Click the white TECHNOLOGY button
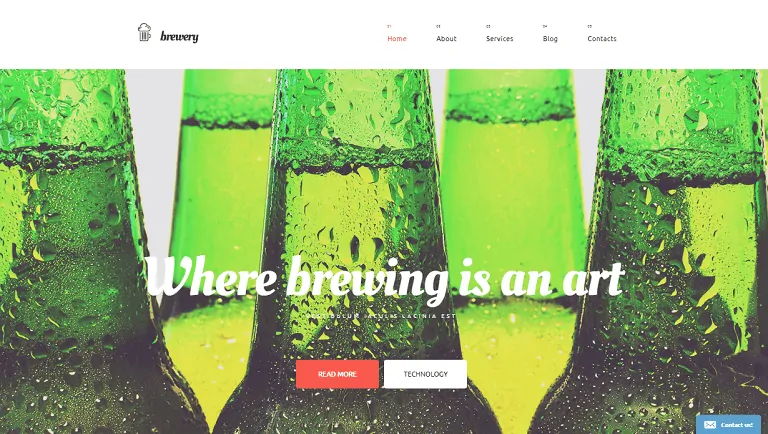The width and height of the screenshot is (768, 434). coord(425,374)
